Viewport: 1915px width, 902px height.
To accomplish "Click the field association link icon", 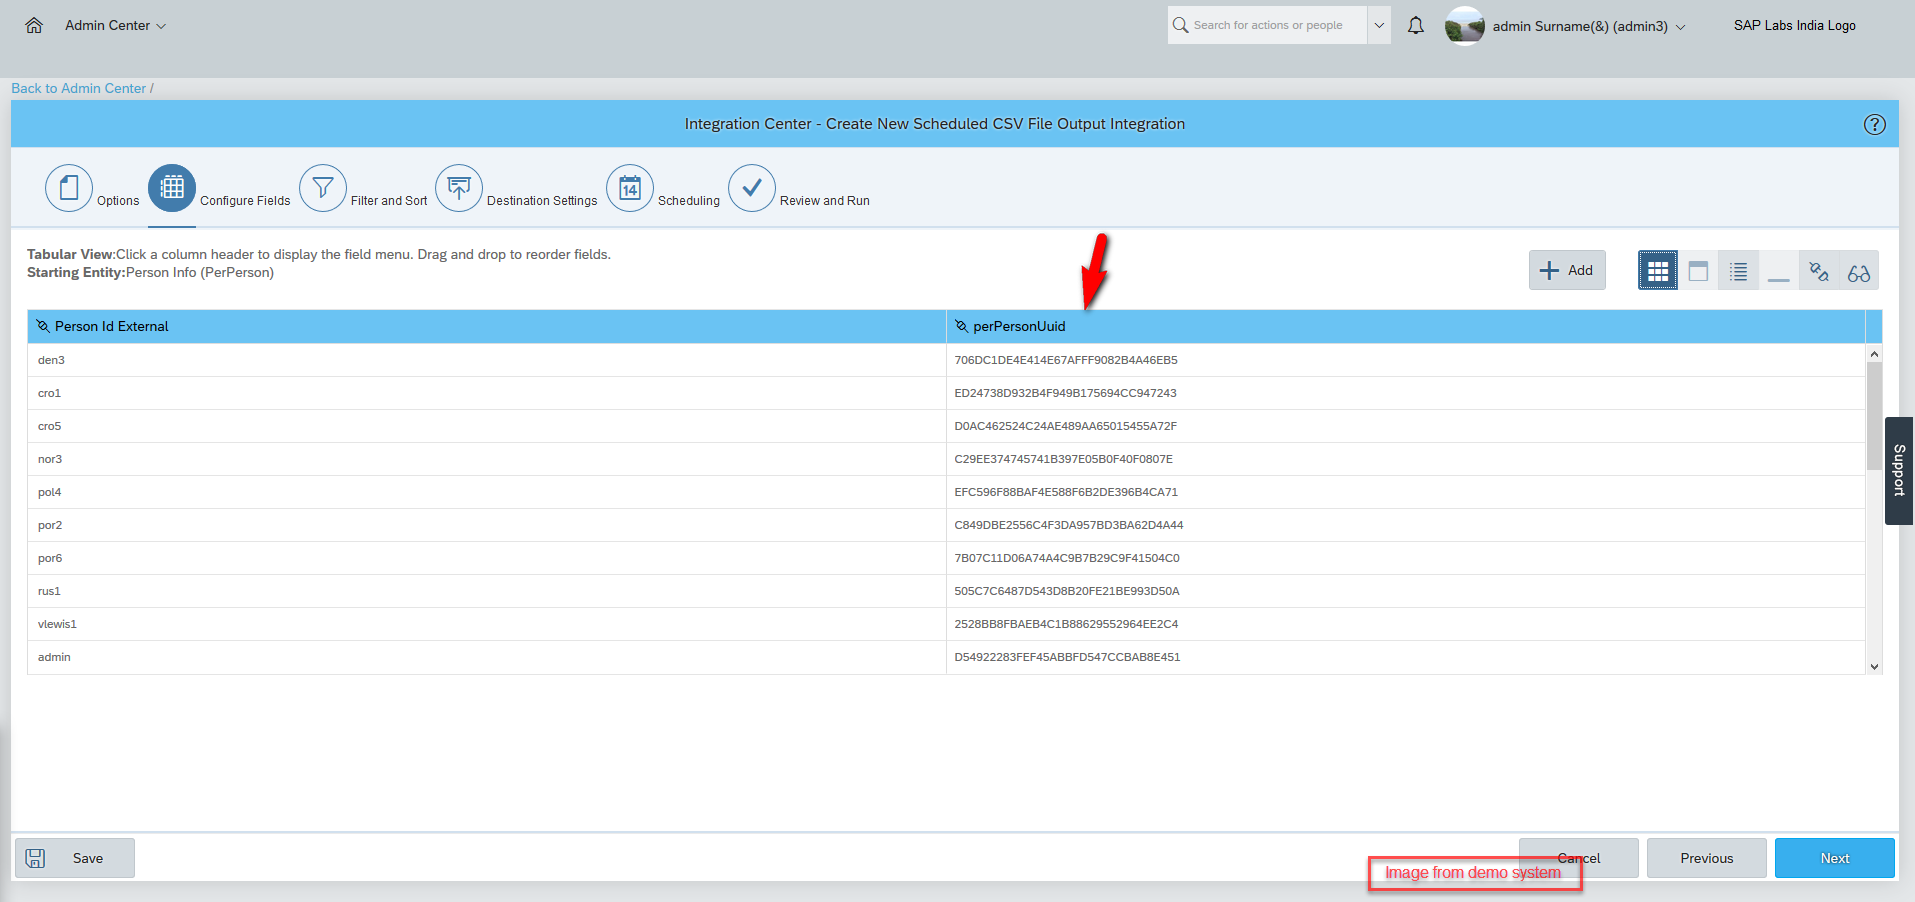I will [1819, 271].
